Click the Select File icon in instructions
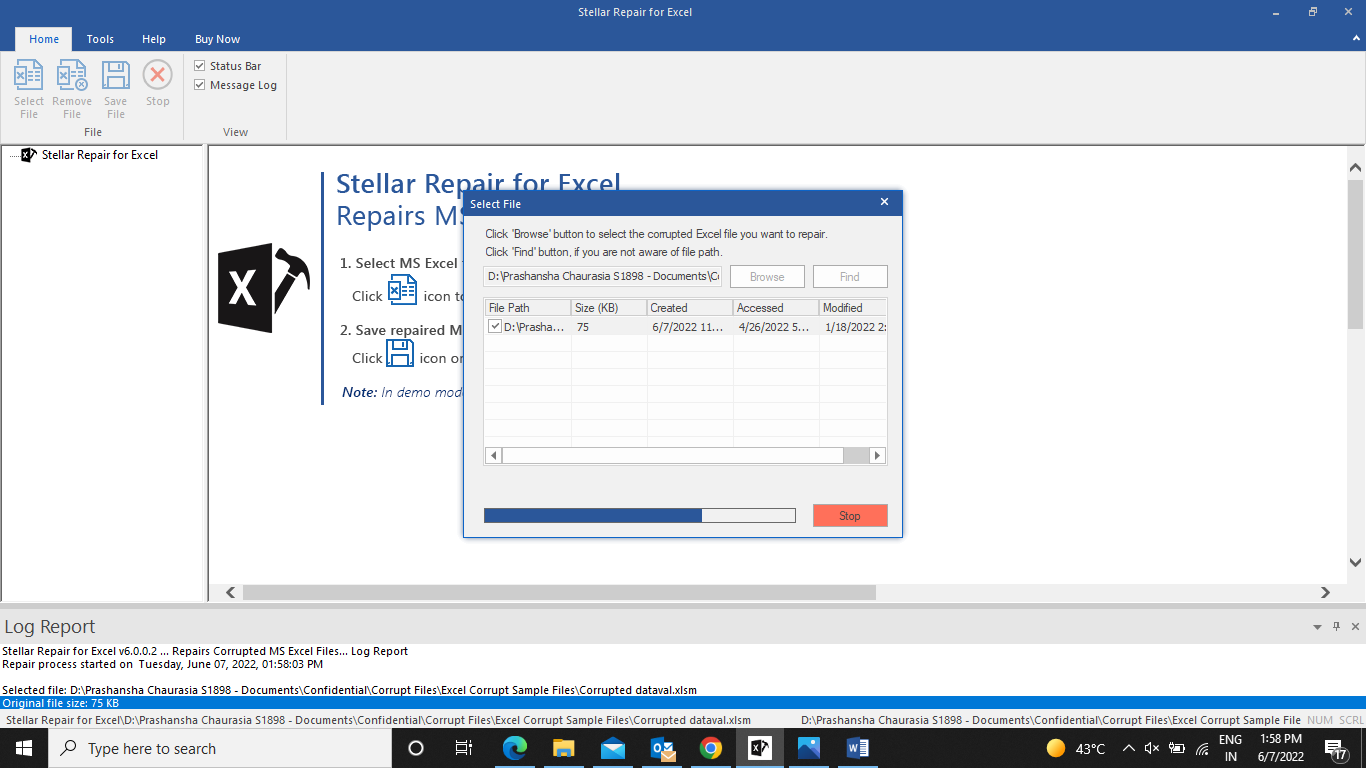 pos(402,290)
